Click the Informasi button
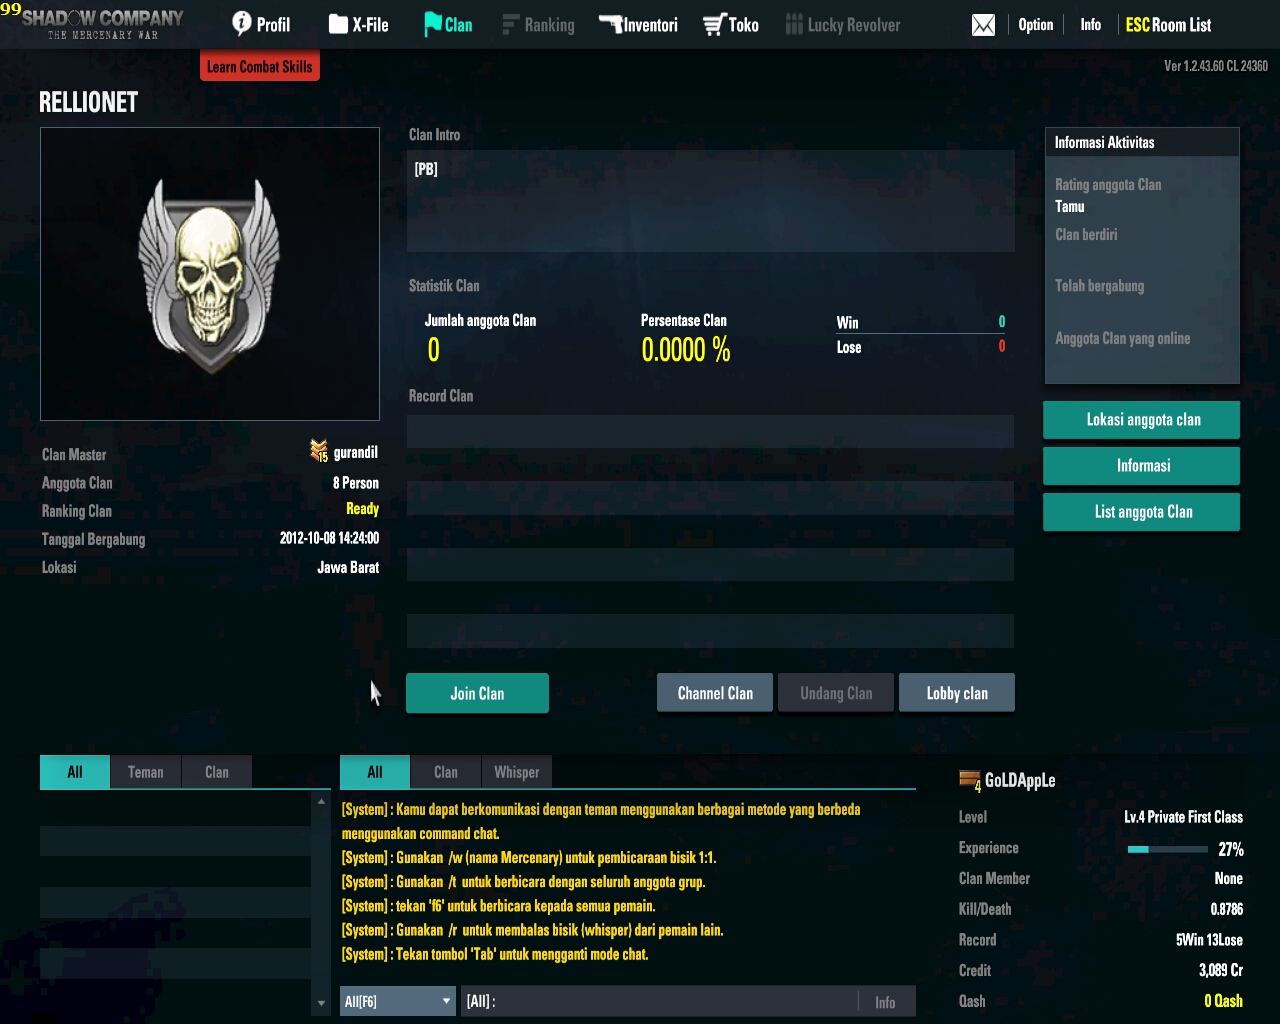1280x1024 pixels. 1142,466
